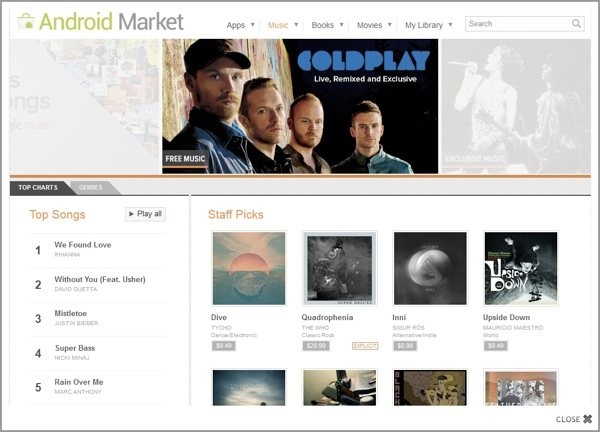The width and height of the screenshot is (600, 432).
Task: Click the close X icon at bottom right
Action: point(587,419)
